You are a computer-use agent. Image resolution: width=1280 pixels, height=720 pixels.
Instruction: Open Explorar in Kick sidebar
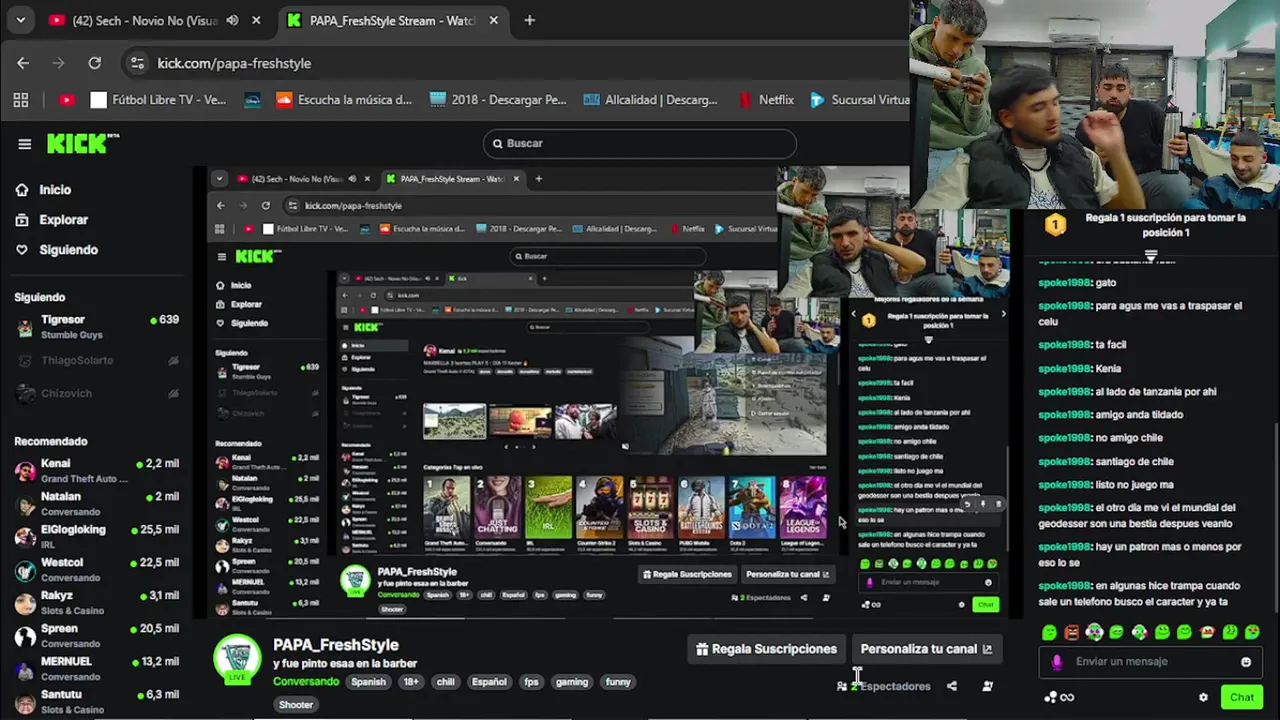[51, 219]
